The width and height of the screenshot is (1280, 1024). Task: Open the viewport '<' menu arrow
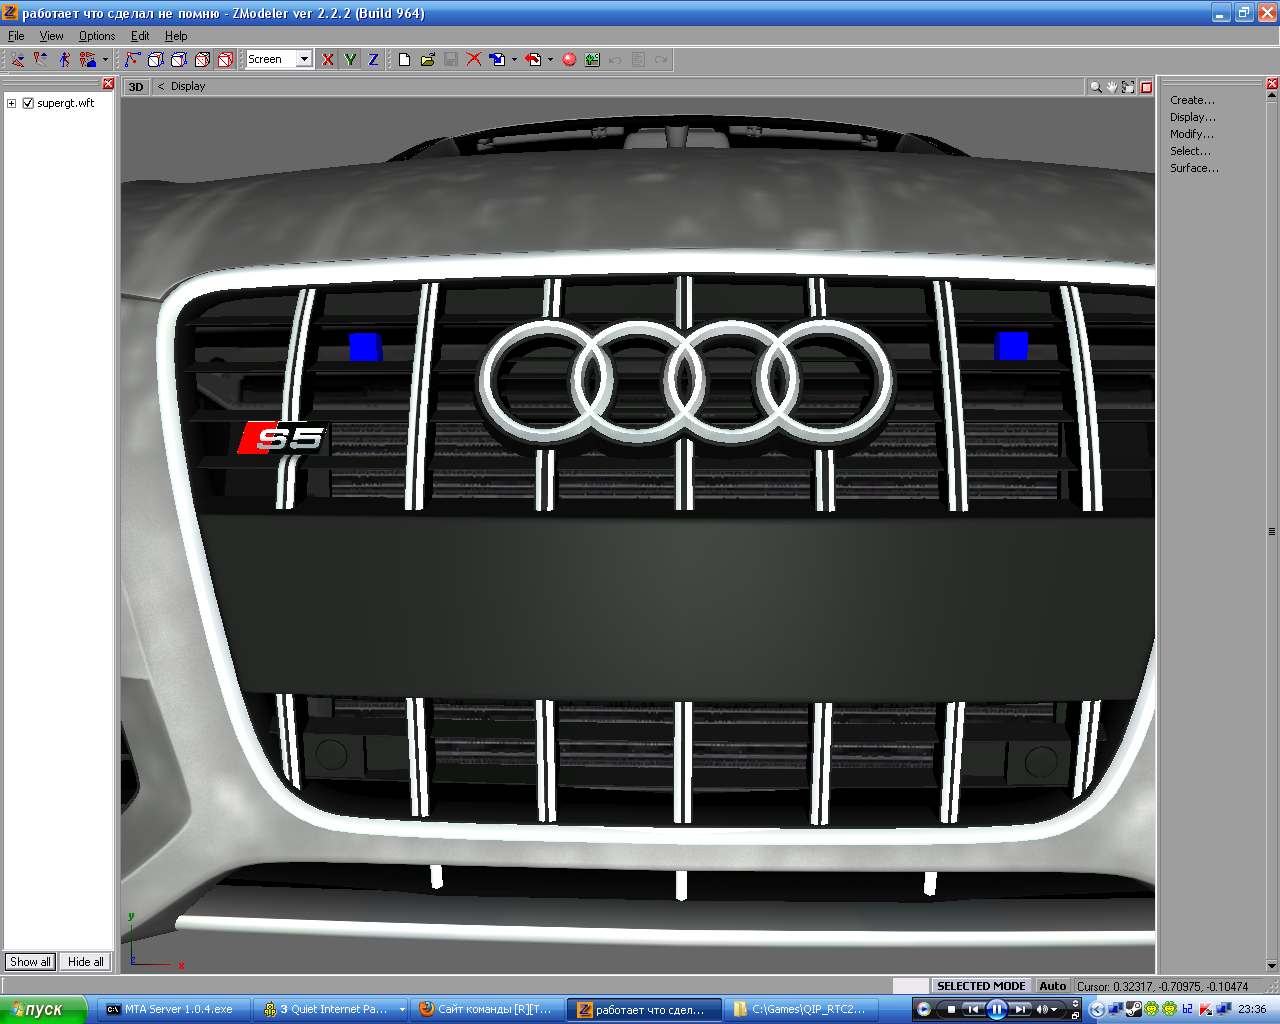click(161, 87)
